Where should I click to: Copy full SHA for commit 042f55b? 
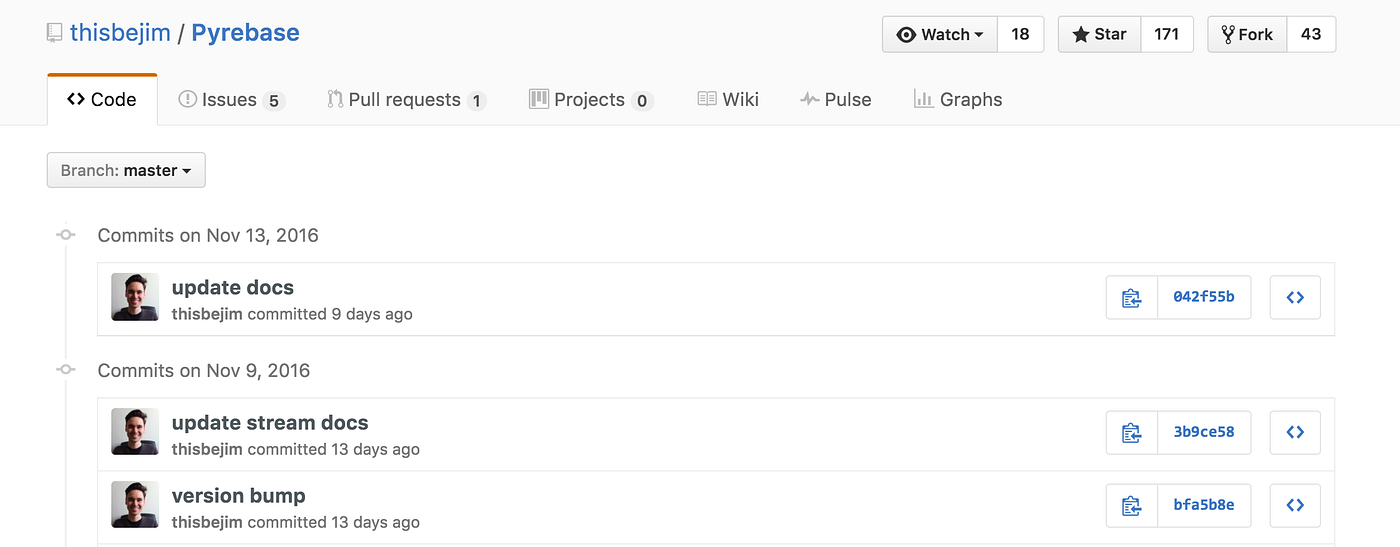[x=1131, y=298]
